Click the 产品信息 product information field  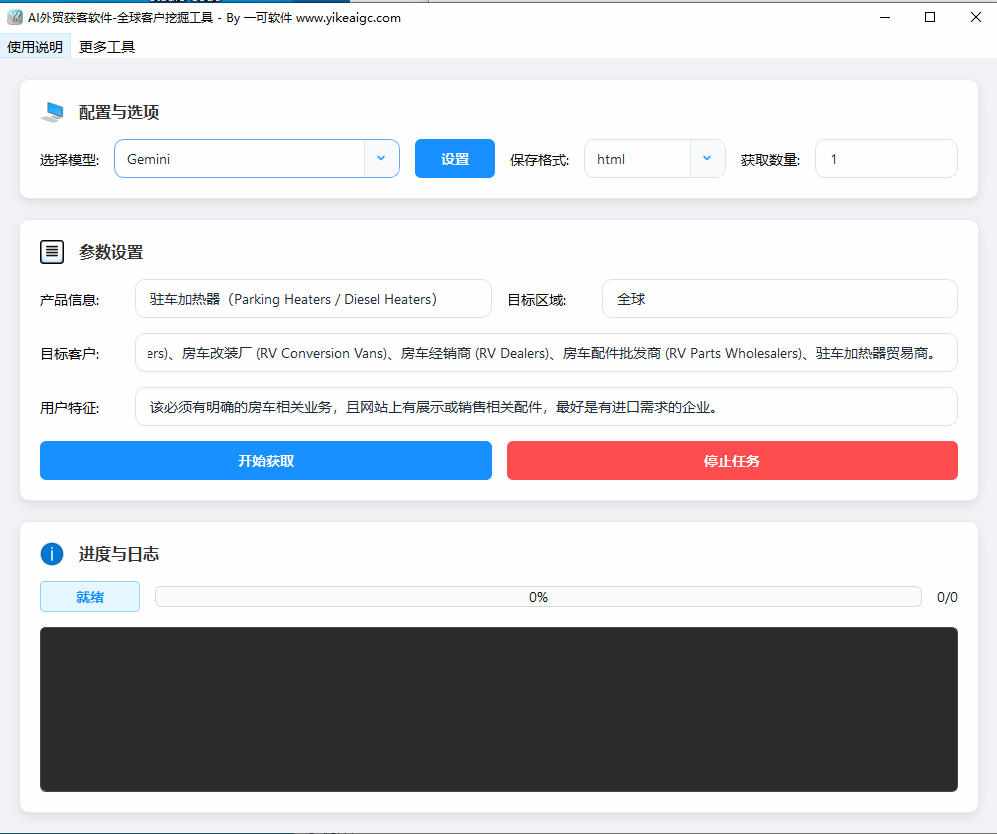point(312,298)
